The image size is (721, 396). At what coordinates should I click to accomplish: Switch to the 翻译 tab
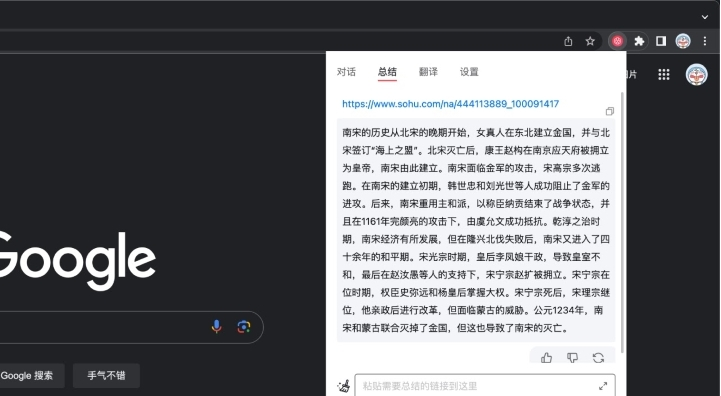(x=428, y=72)
